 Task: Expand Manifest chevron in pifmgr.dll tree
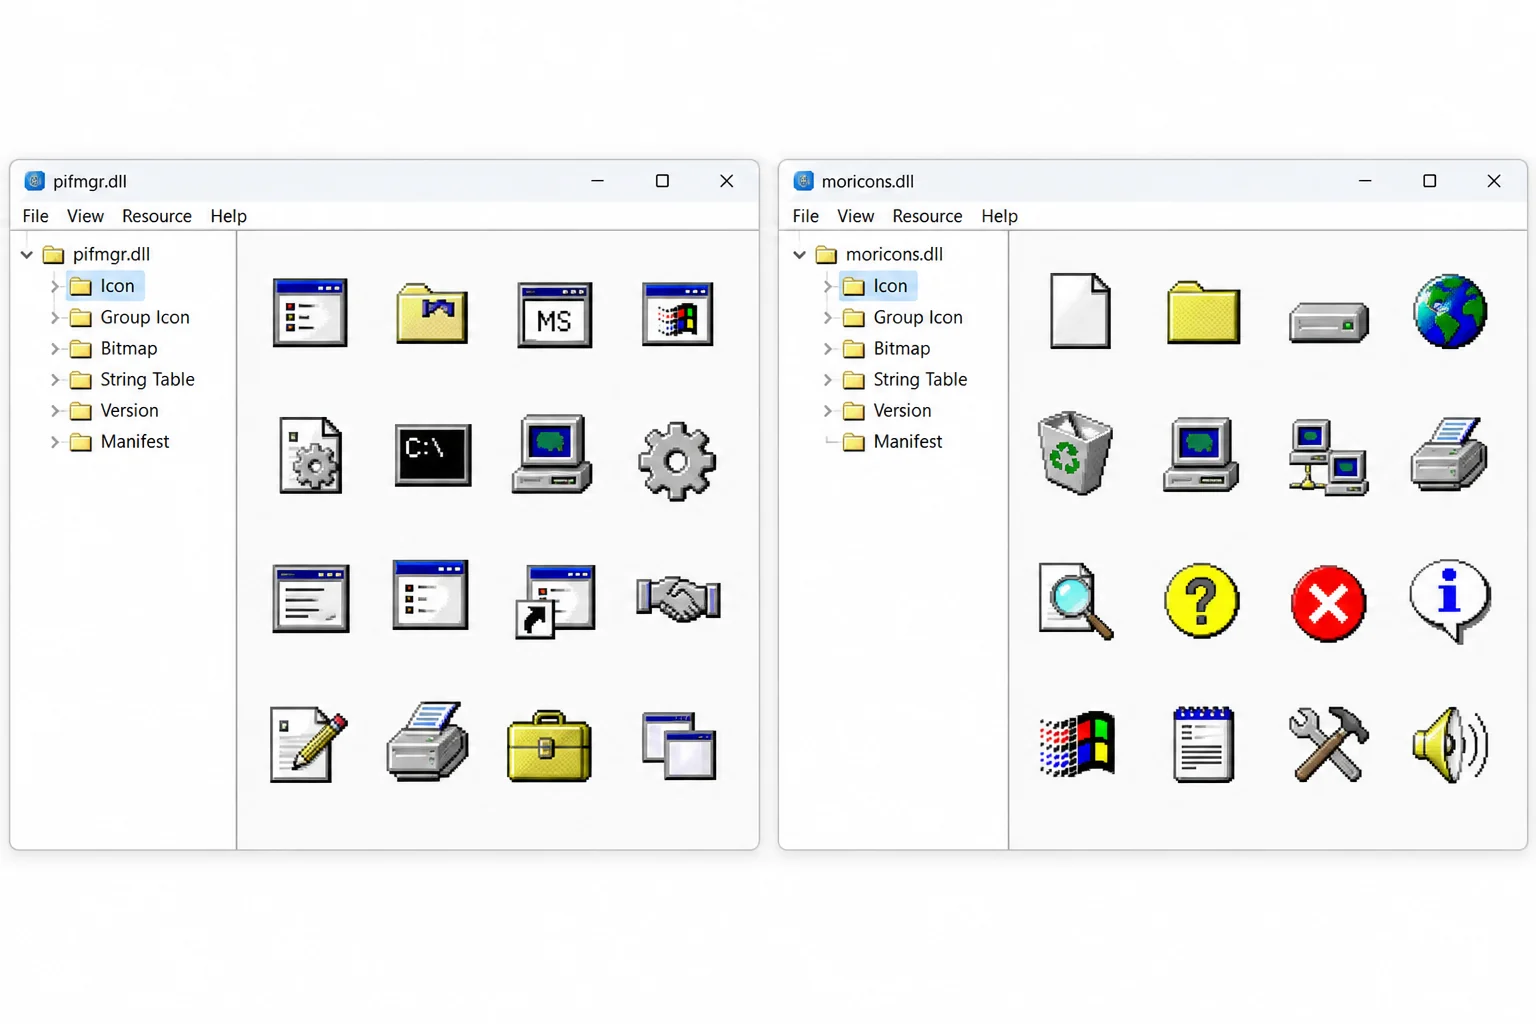tap(55, 442)
